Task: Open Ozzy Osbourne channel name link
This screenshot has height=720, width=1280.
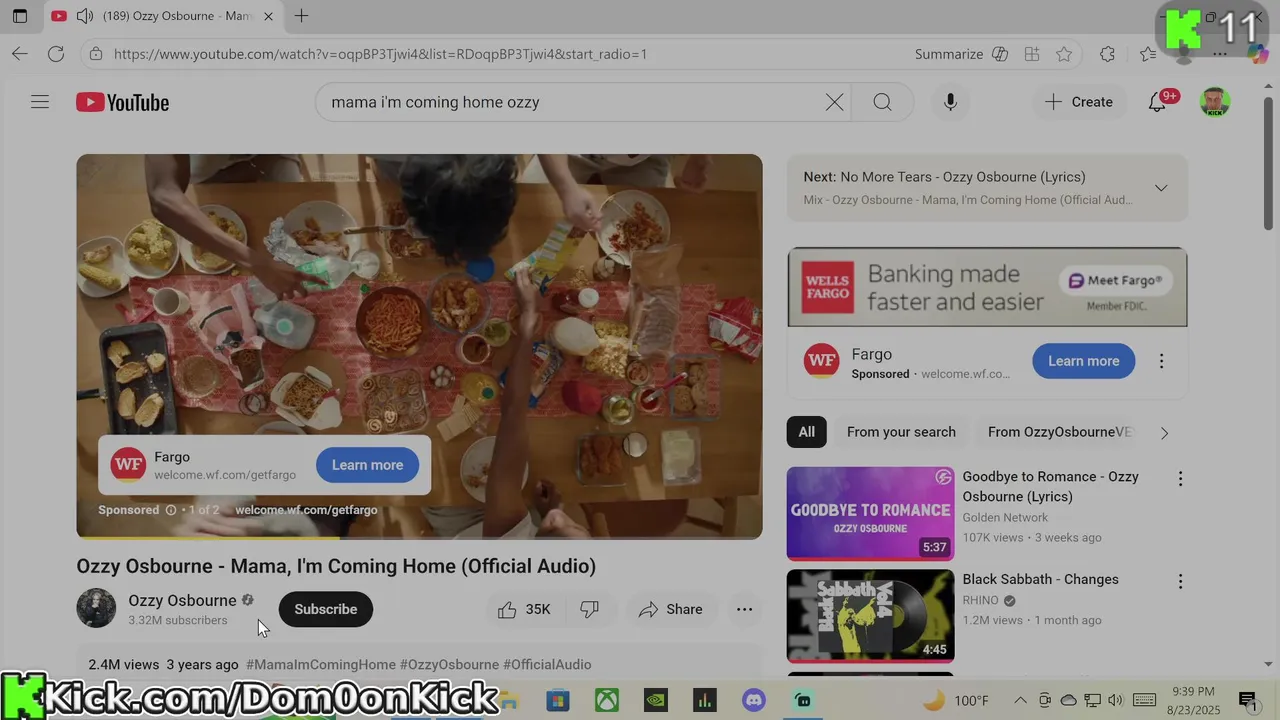Action: point(182,600)
